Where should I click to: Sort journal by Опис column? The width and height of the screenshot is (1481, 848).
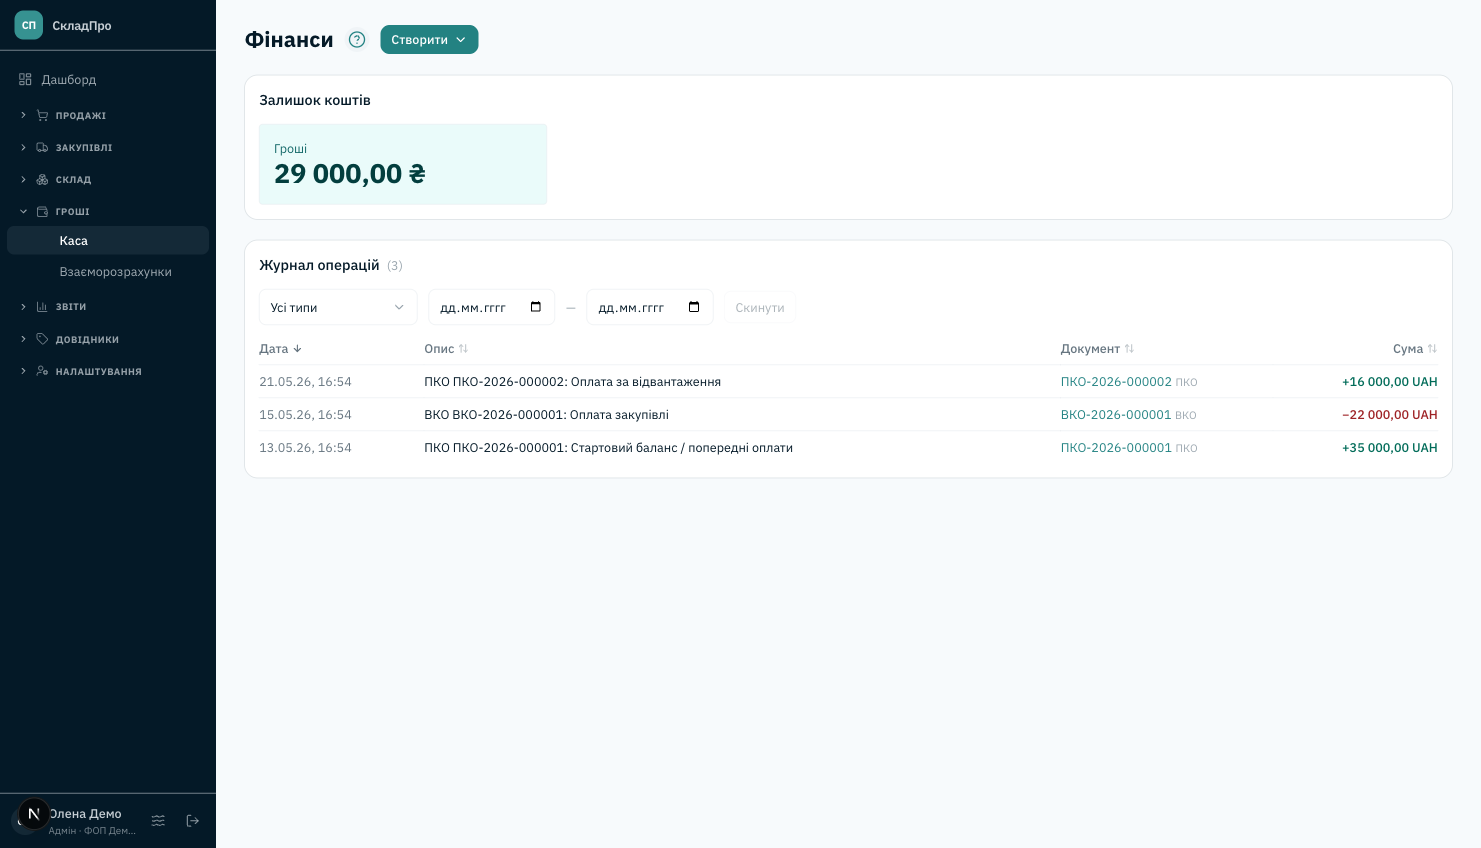point(446,349)
